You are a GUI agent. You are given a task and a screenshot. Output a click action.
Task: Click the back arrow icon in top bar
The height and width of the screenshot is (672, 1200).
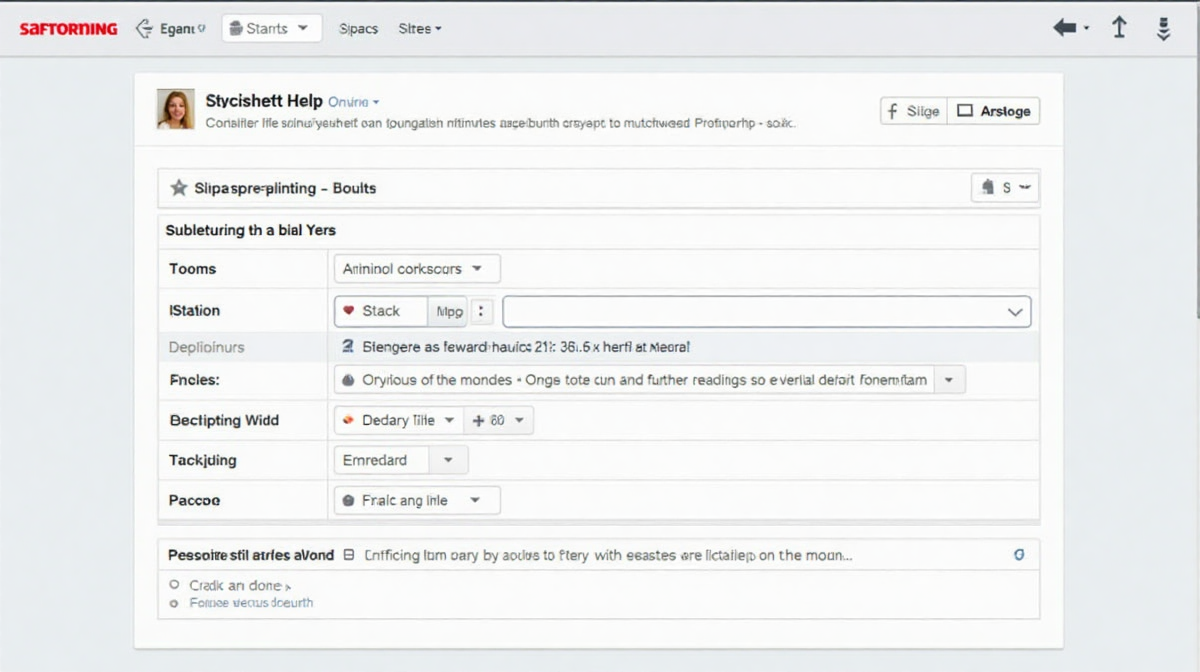pyautogui.click(x=1065, y=28)
